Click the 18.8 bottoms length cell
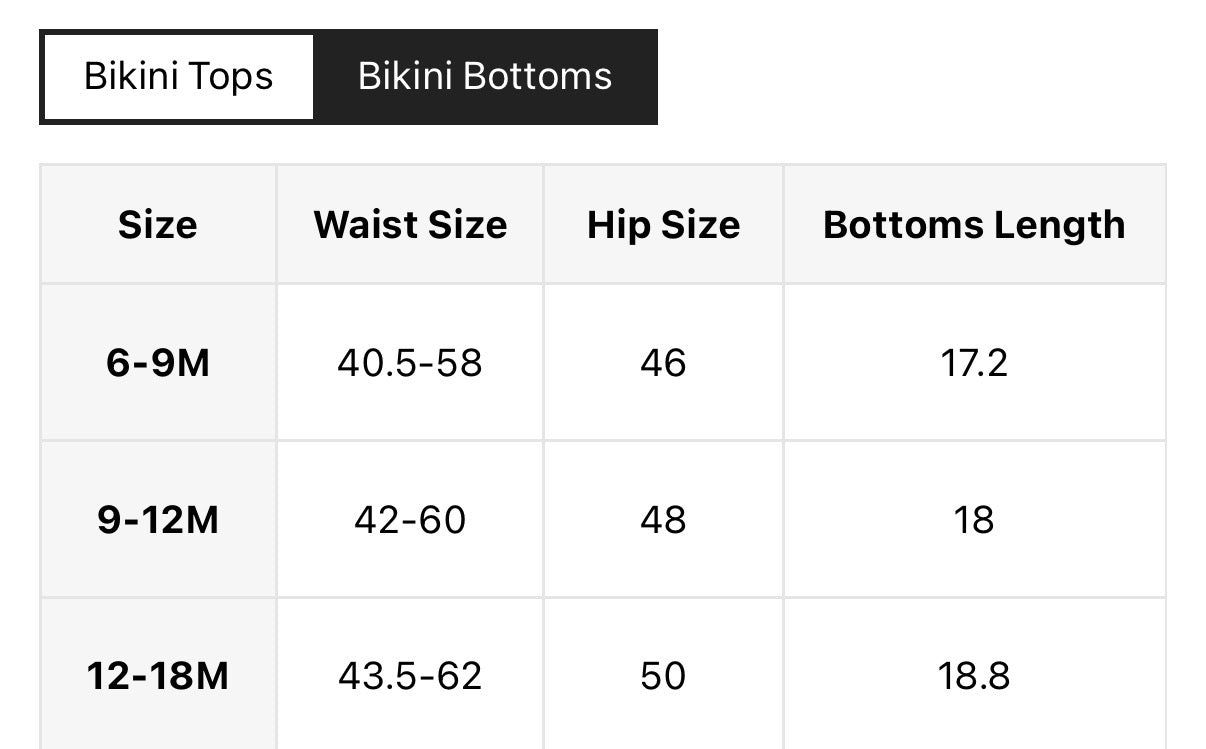 (x=974, y=677)
